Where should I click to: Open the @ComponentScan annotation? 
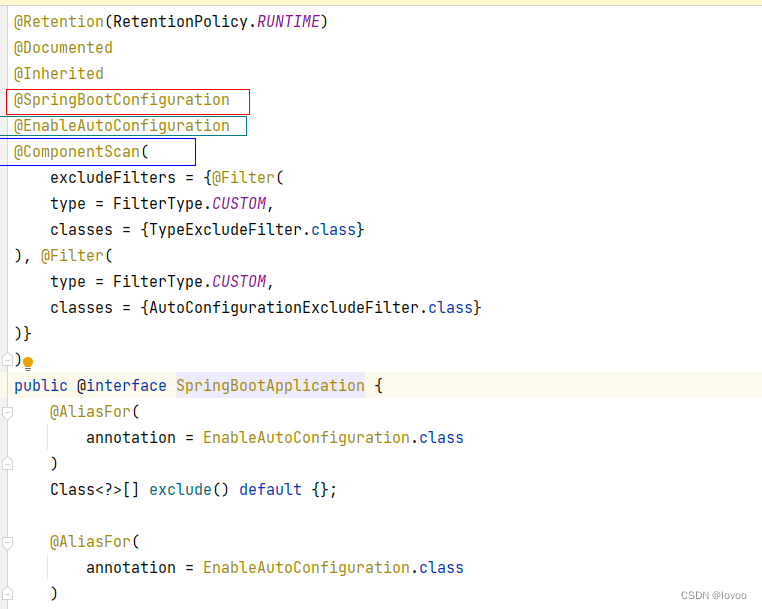point(77,152)
